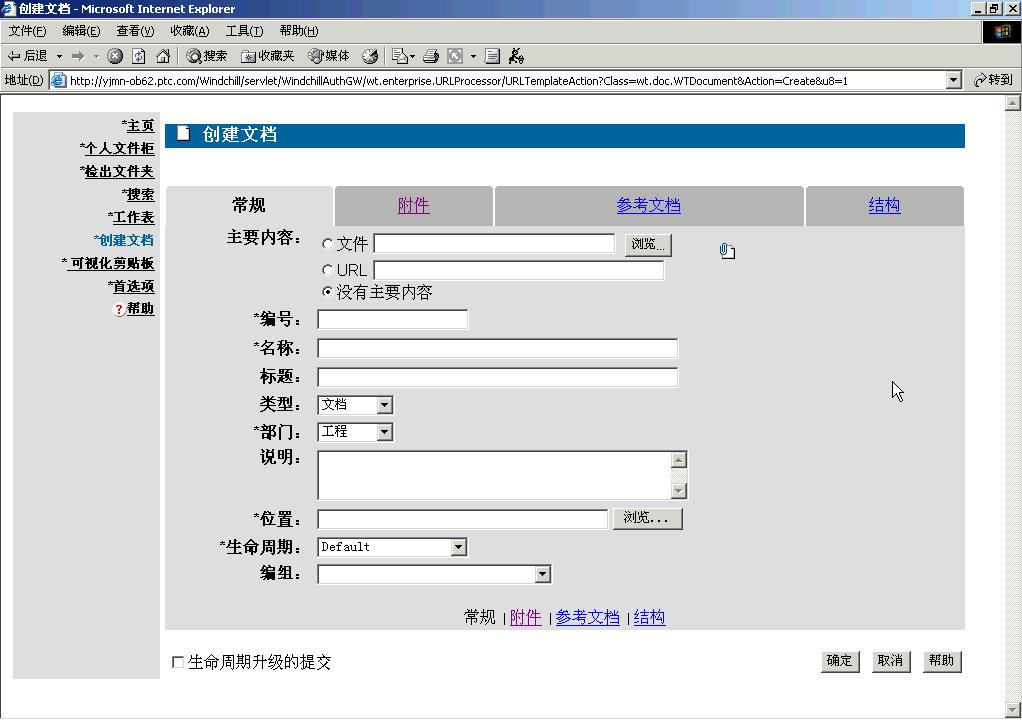The image size is (1022, 720).
Task: Click the Mail toolbar icon
Action: point(399,56)
